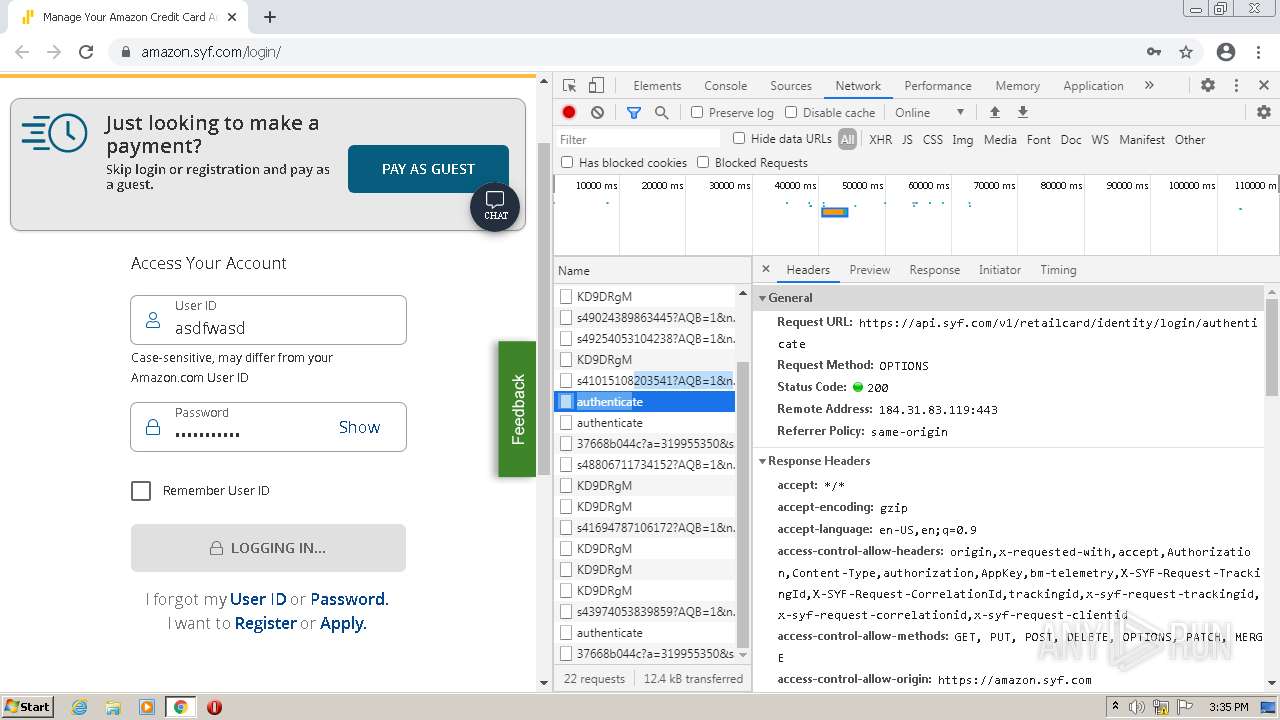Clear the network log

pos(597,113)
